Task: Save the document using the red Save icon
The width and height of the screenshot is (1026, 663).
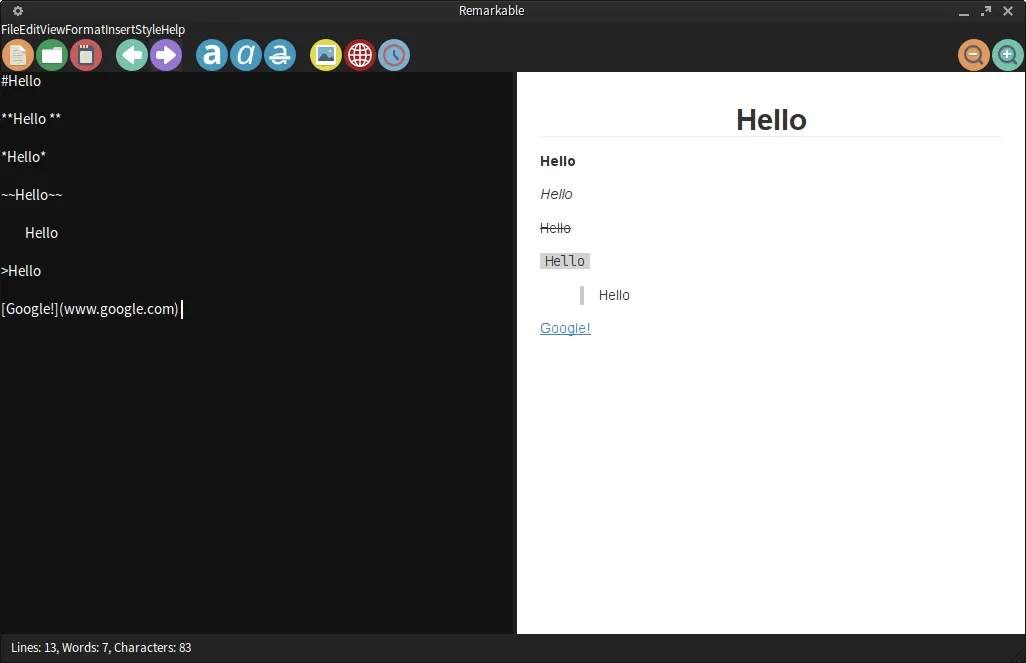Action: click(x=86, y=55)
